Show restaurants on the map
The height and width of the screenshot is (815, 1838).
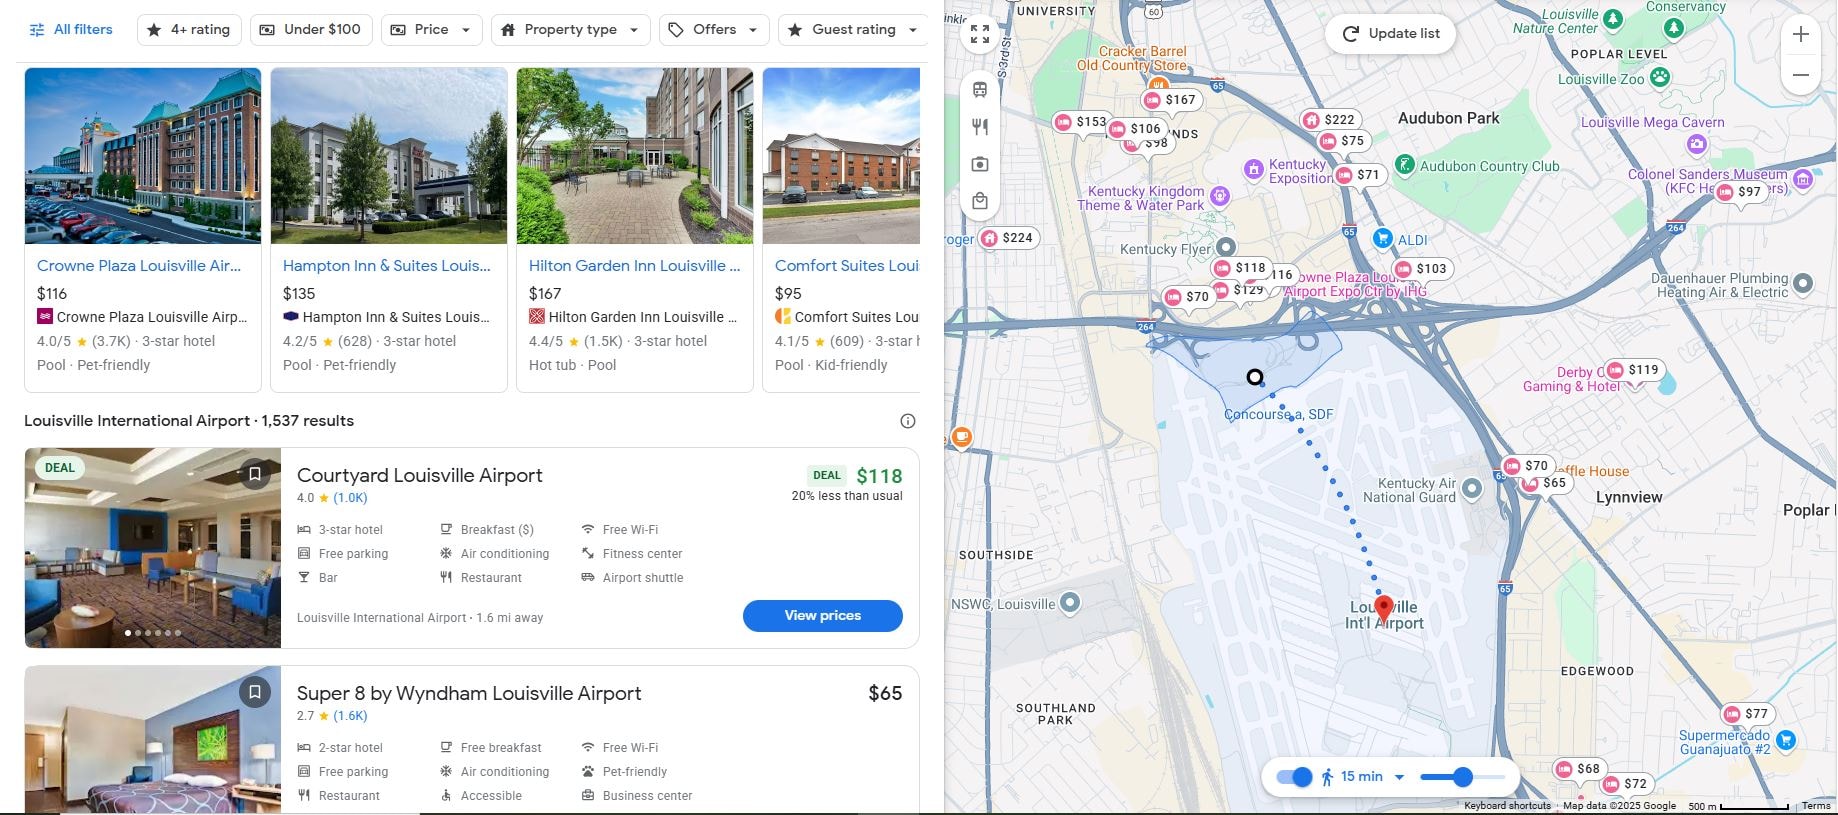tap(980, 126)
